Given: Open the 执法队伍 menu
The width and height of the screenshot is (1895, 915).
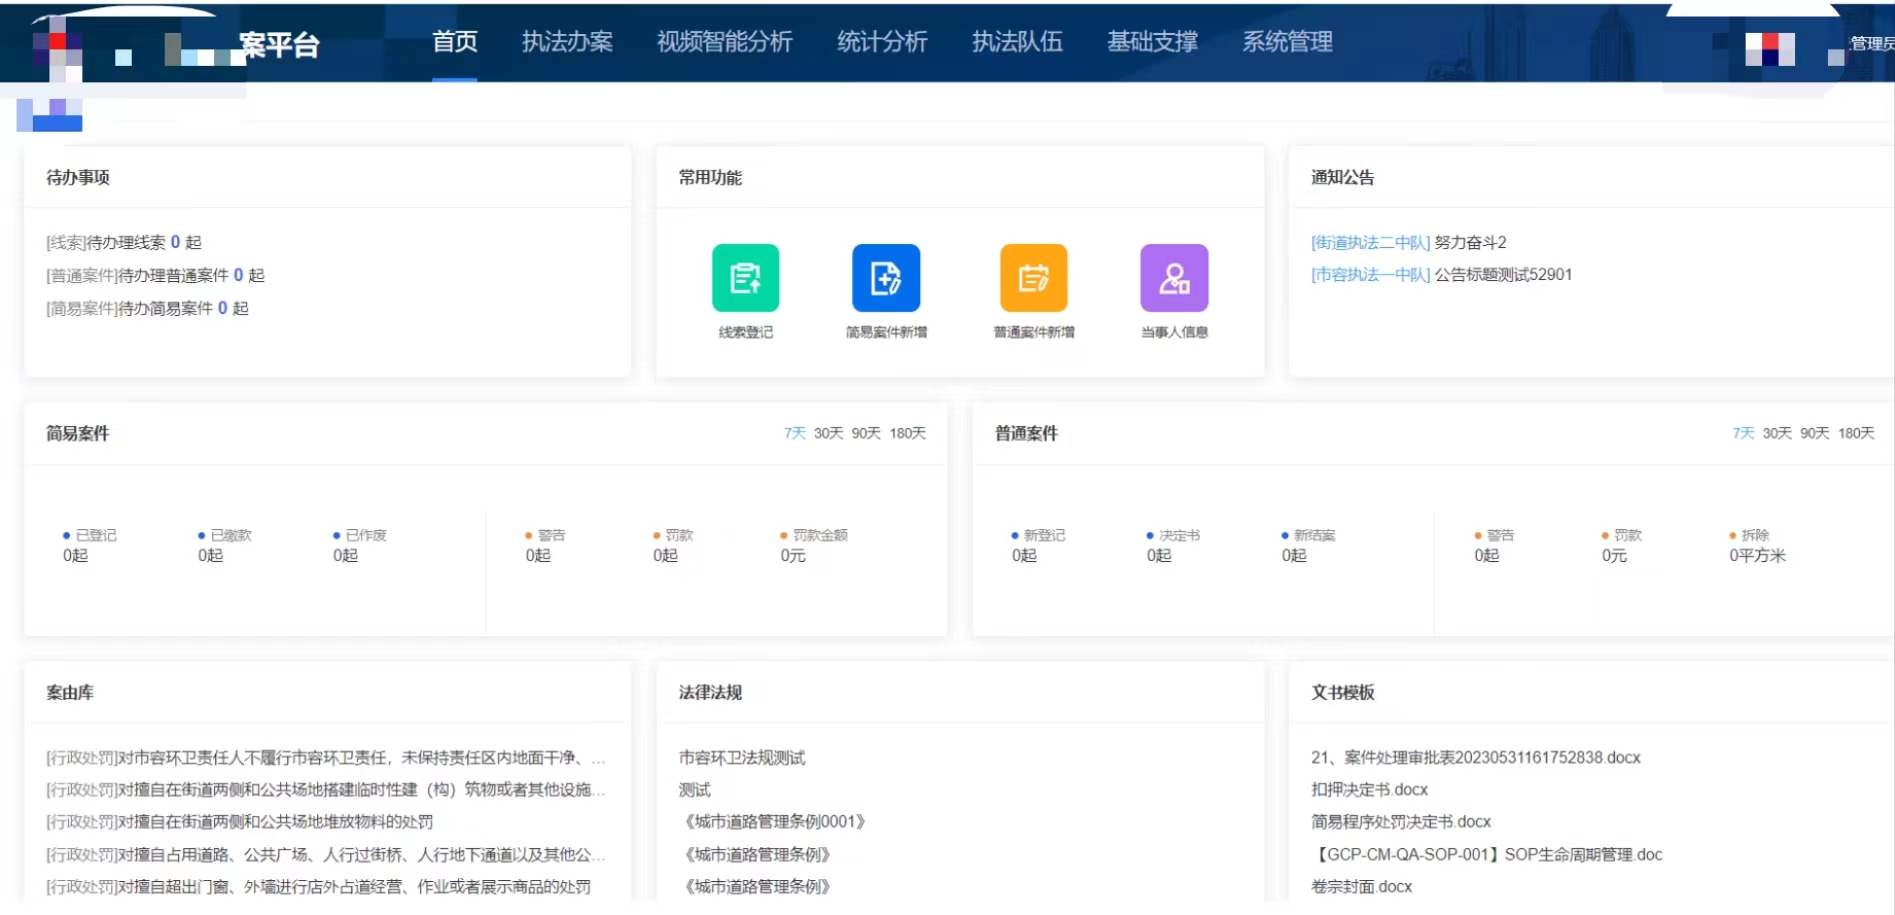Looking at the screenshot, I should point(1017,42).
